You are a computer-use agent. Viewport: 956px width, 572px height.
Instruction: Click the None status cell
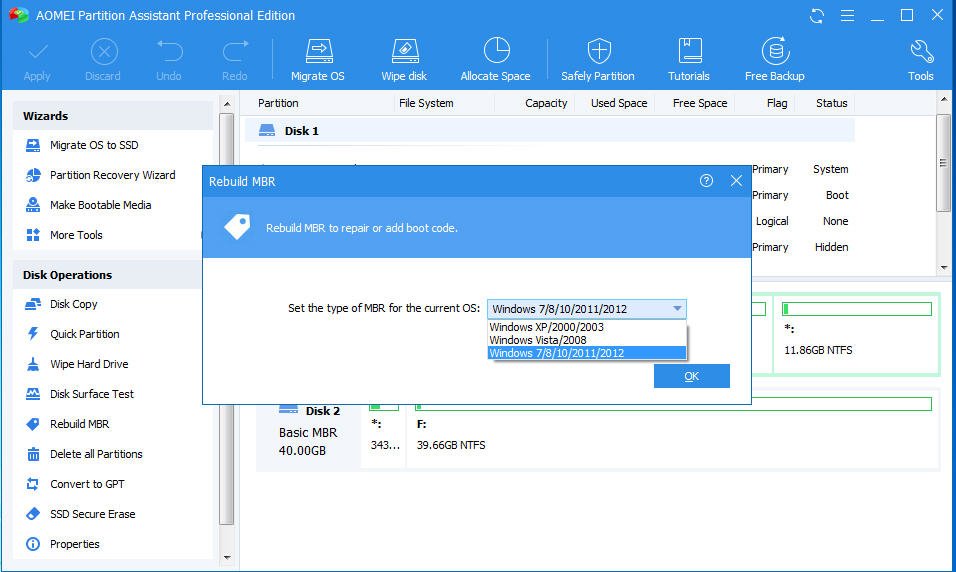click(x=835, y=221)
